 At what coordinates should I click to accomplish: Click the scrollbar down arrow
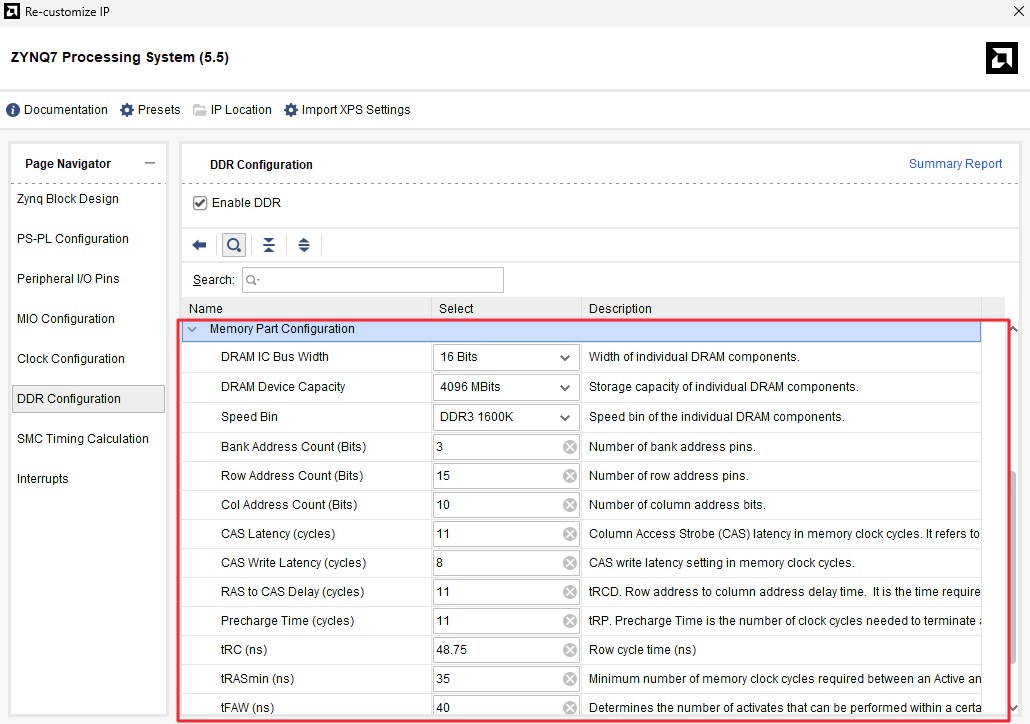(x=1014, y=708)
